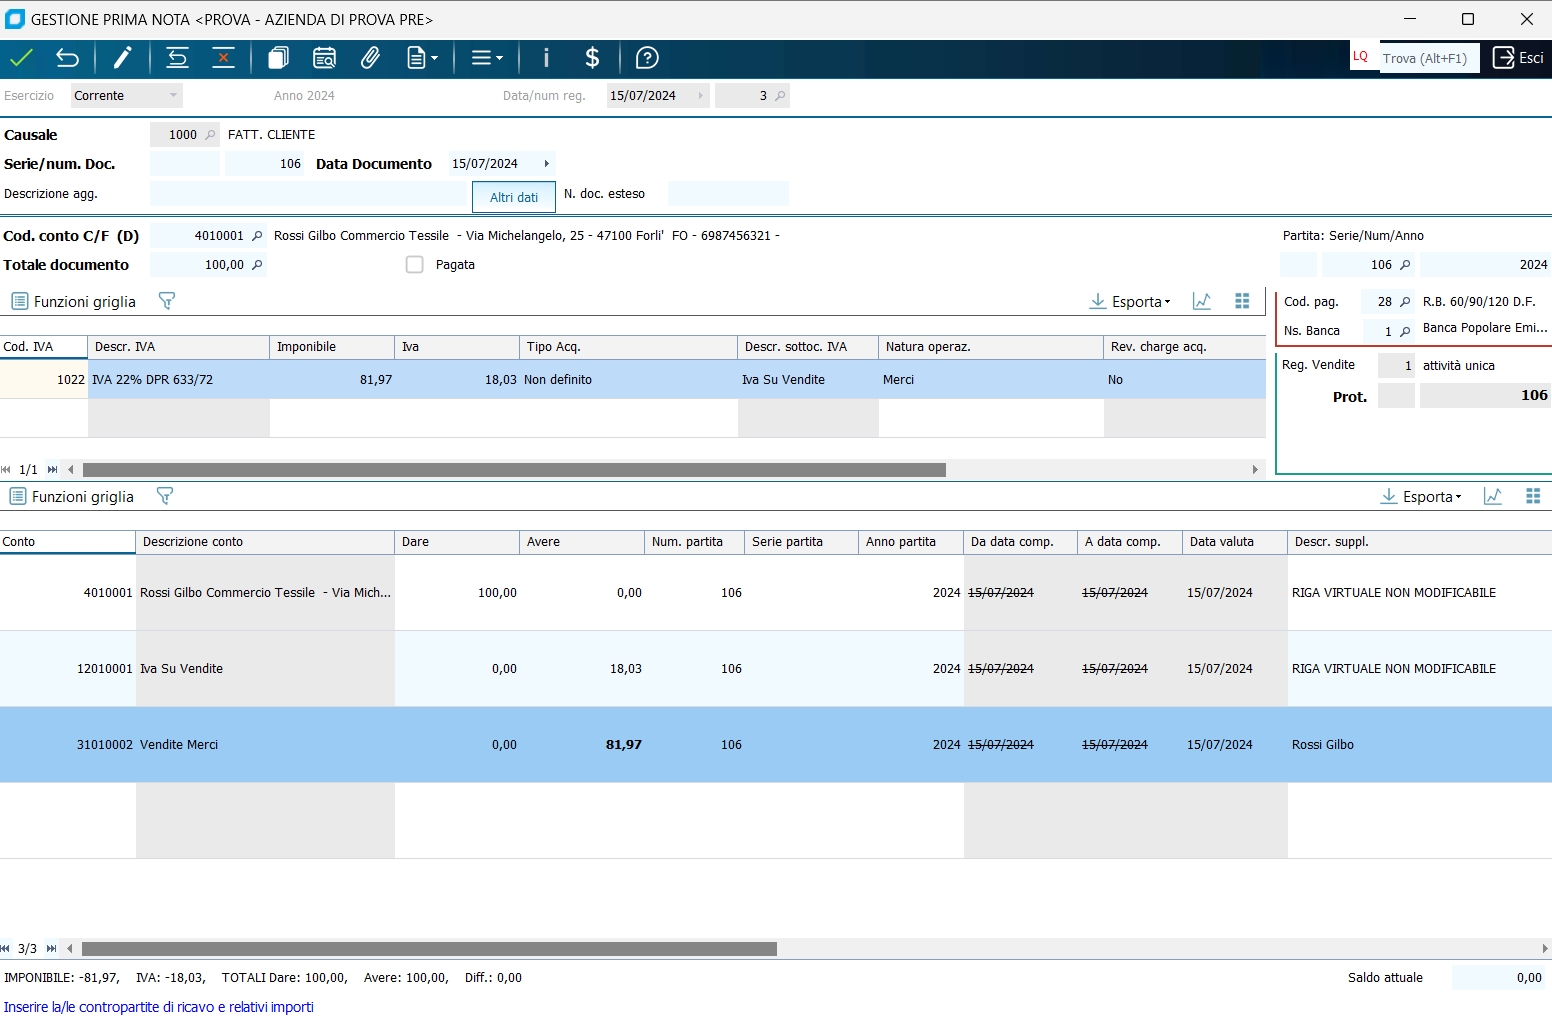This screenshot has width=1552, height=1016.
Task: Click the Esci button
Action: click(1518, 58)
